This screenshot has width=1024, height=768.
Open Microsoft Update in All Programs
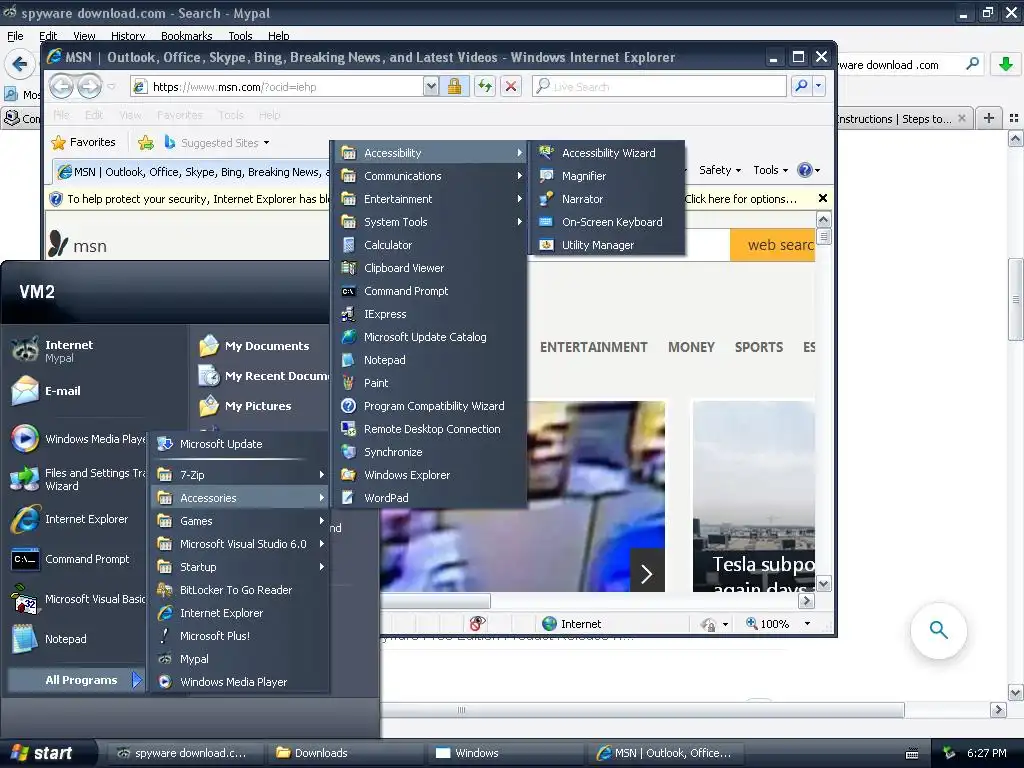(240, 444)
